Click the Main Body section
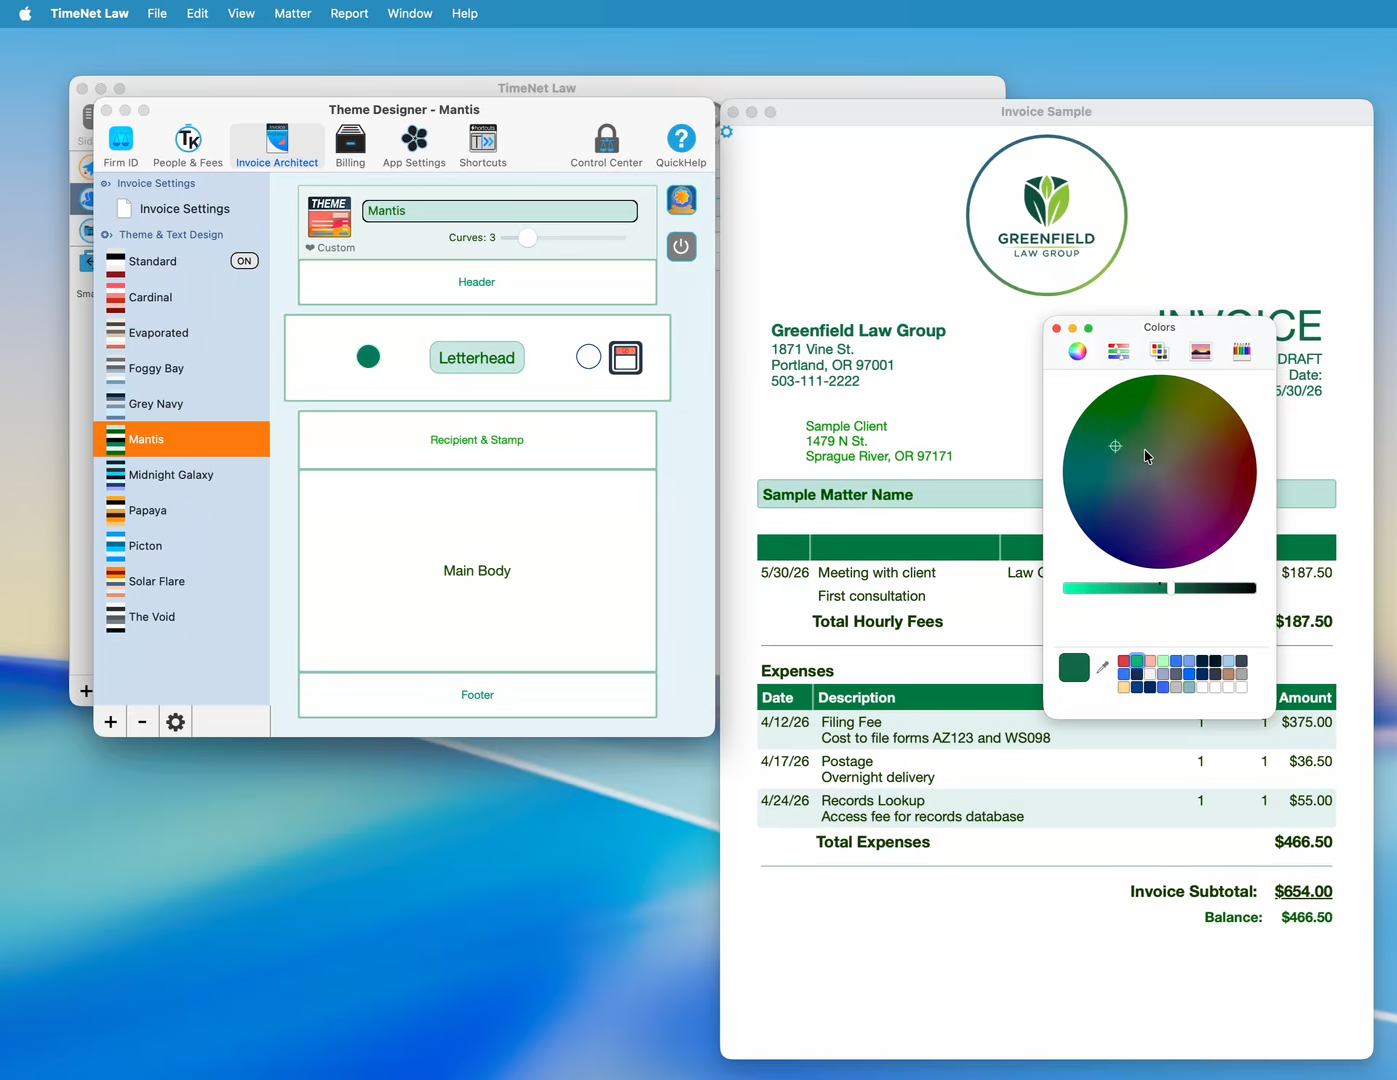1397x1080 pixels. coord(477,571)
